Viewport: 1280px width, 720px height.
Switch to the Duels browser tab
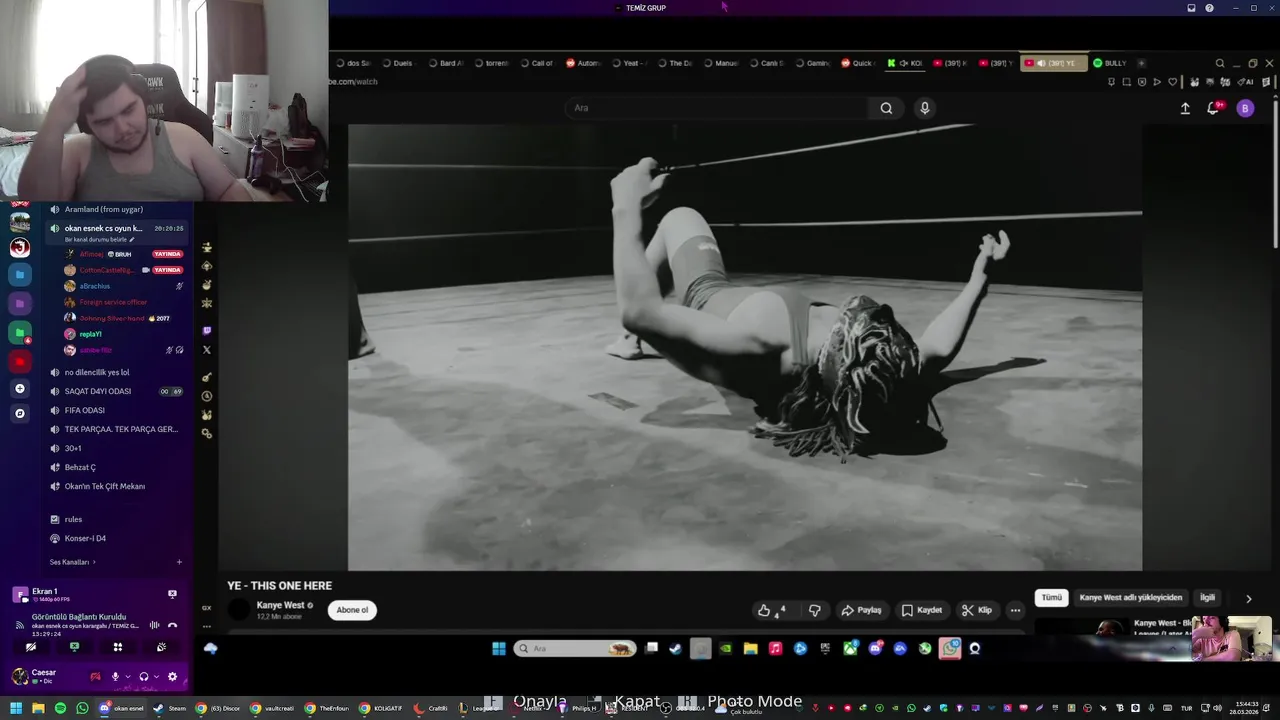(397, 63)
